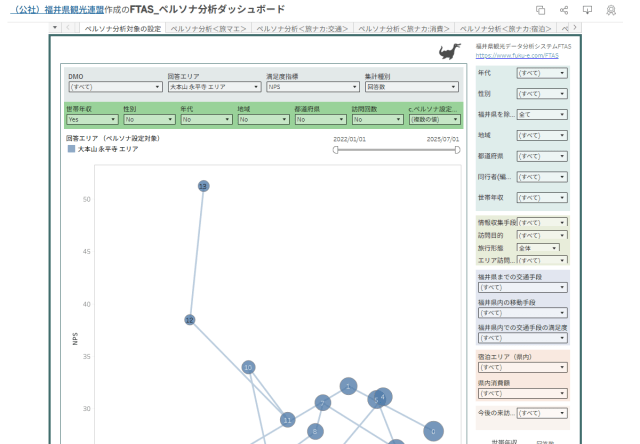The height and width of the screenshot is (444, 640).
Task: Open the right panel 地域 filter dropdown
Action: click(542, 135)
